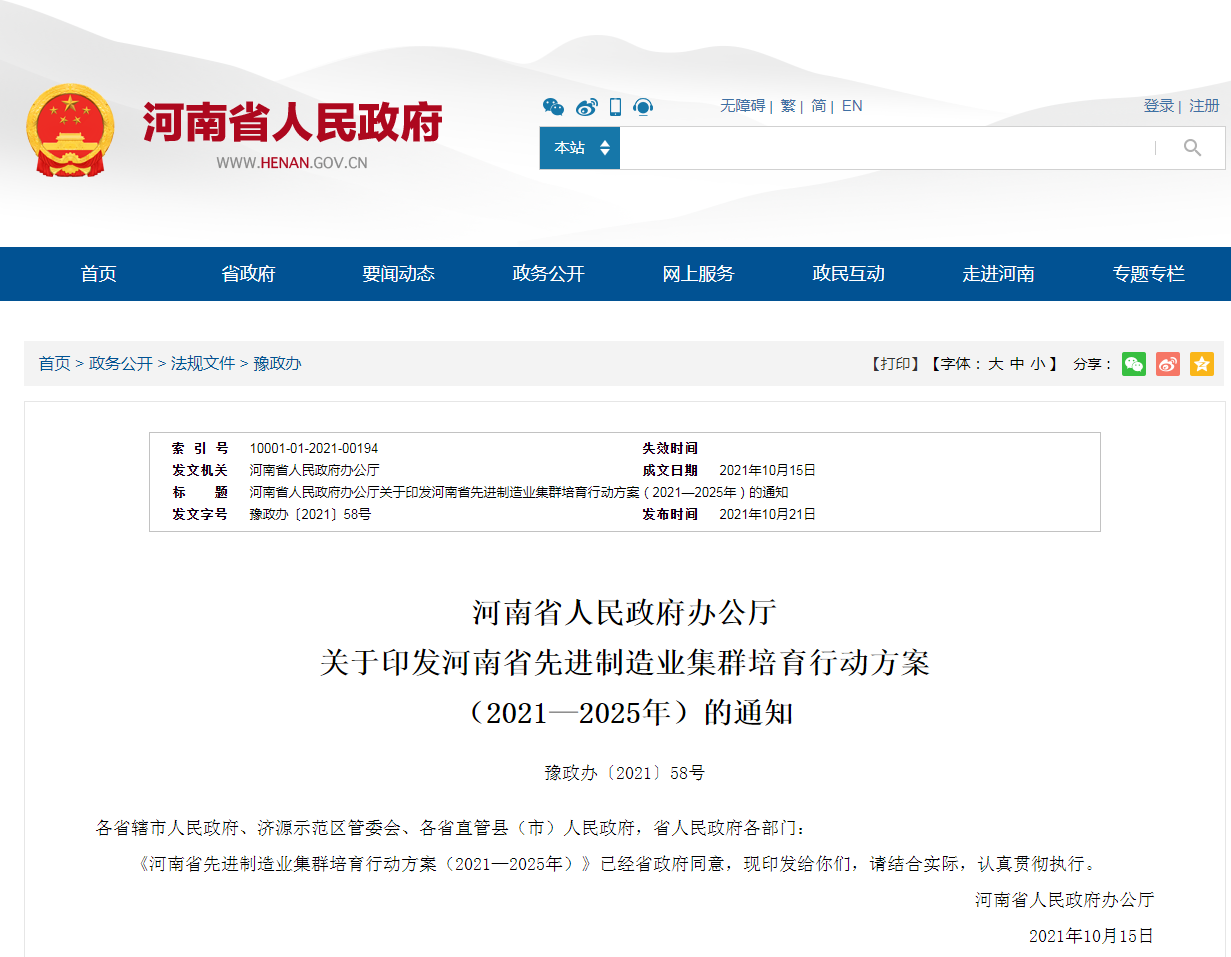1231x957 pixels.
Task: Click the 河南省人民政府 site title
Action: coord(292,123)
